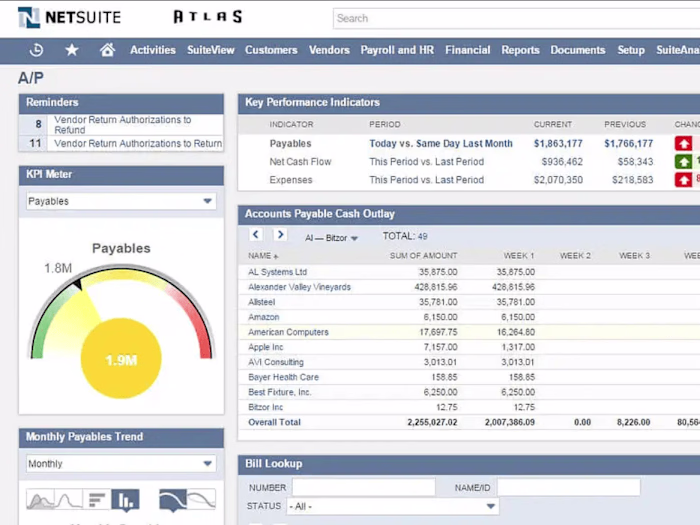The height and width of the screenshot is (525, 700).
Task: Open Bayer Health Care vendor row
Action: (283, 377)
